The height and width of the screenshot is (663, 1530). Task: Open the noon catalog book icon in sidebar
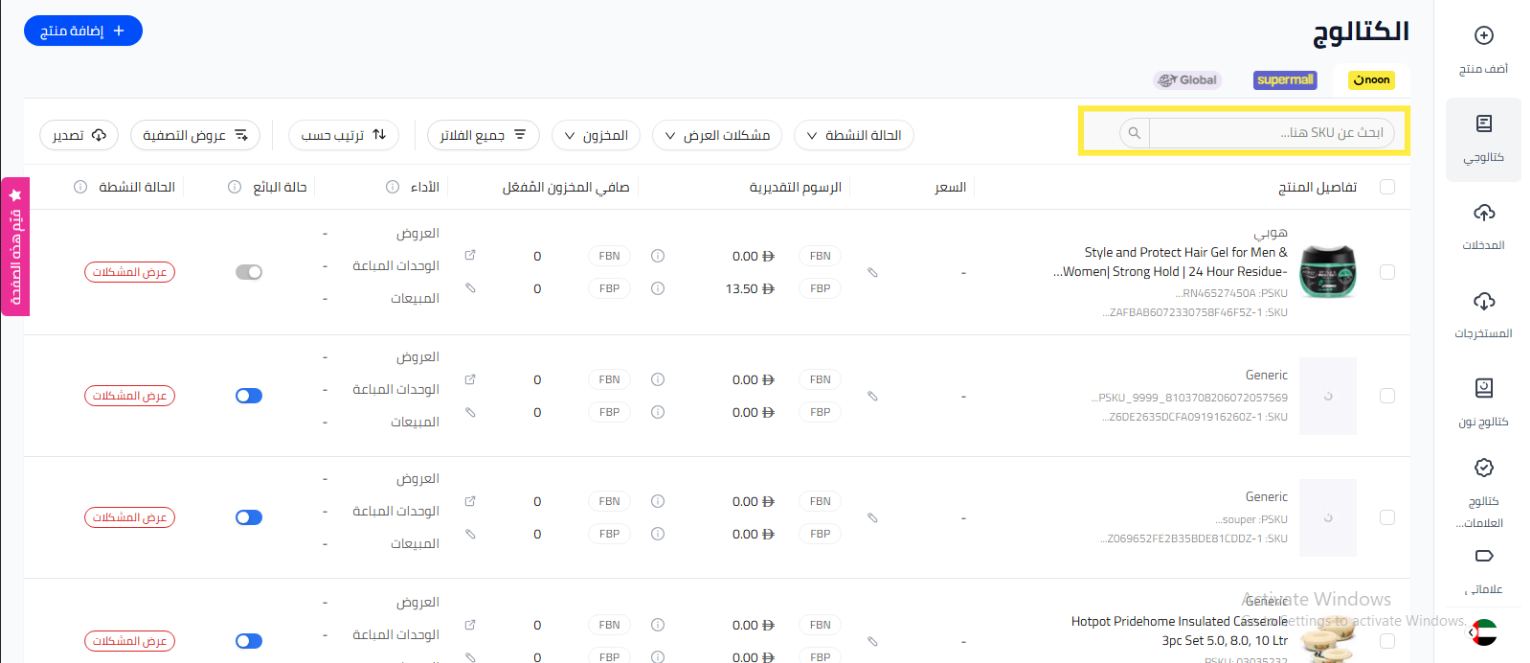pos(1484,388)
